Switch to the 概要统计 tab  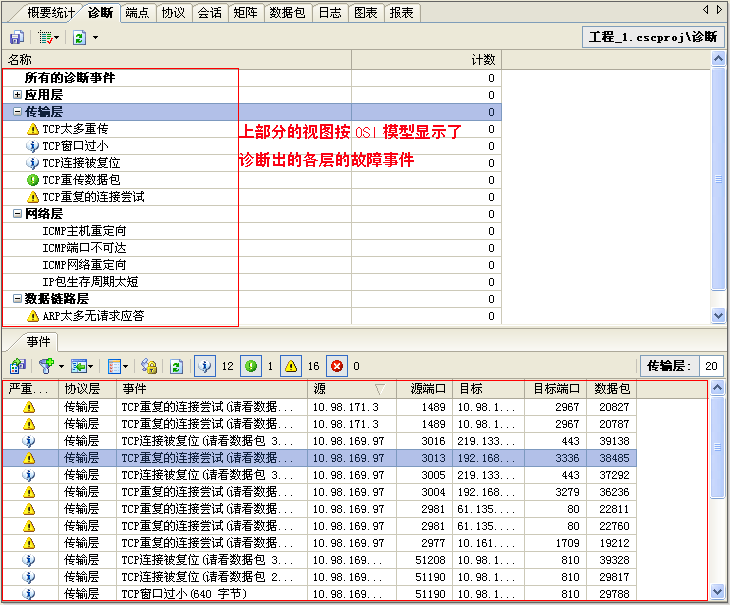pos(50,13)
